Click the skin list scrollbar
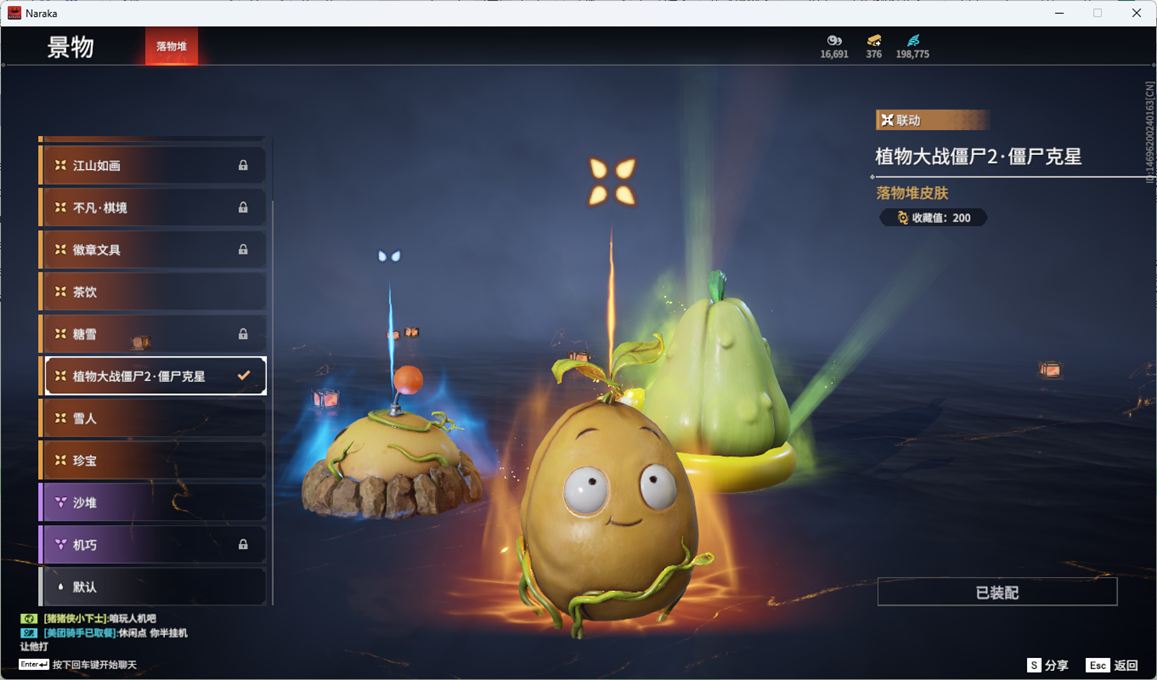Screen dimensions: 1157x680 click(x=273, y=400)
